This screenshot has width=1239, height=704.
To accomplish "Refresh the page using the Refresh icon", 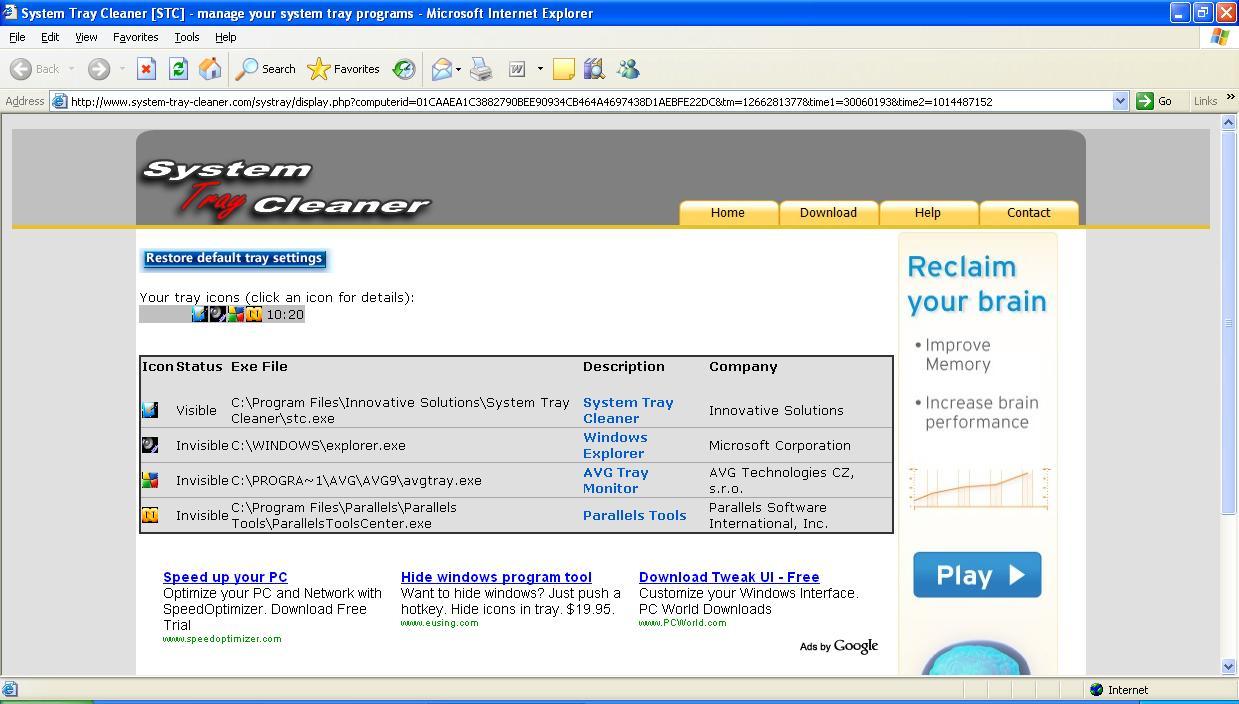I will tap(178, 68).
